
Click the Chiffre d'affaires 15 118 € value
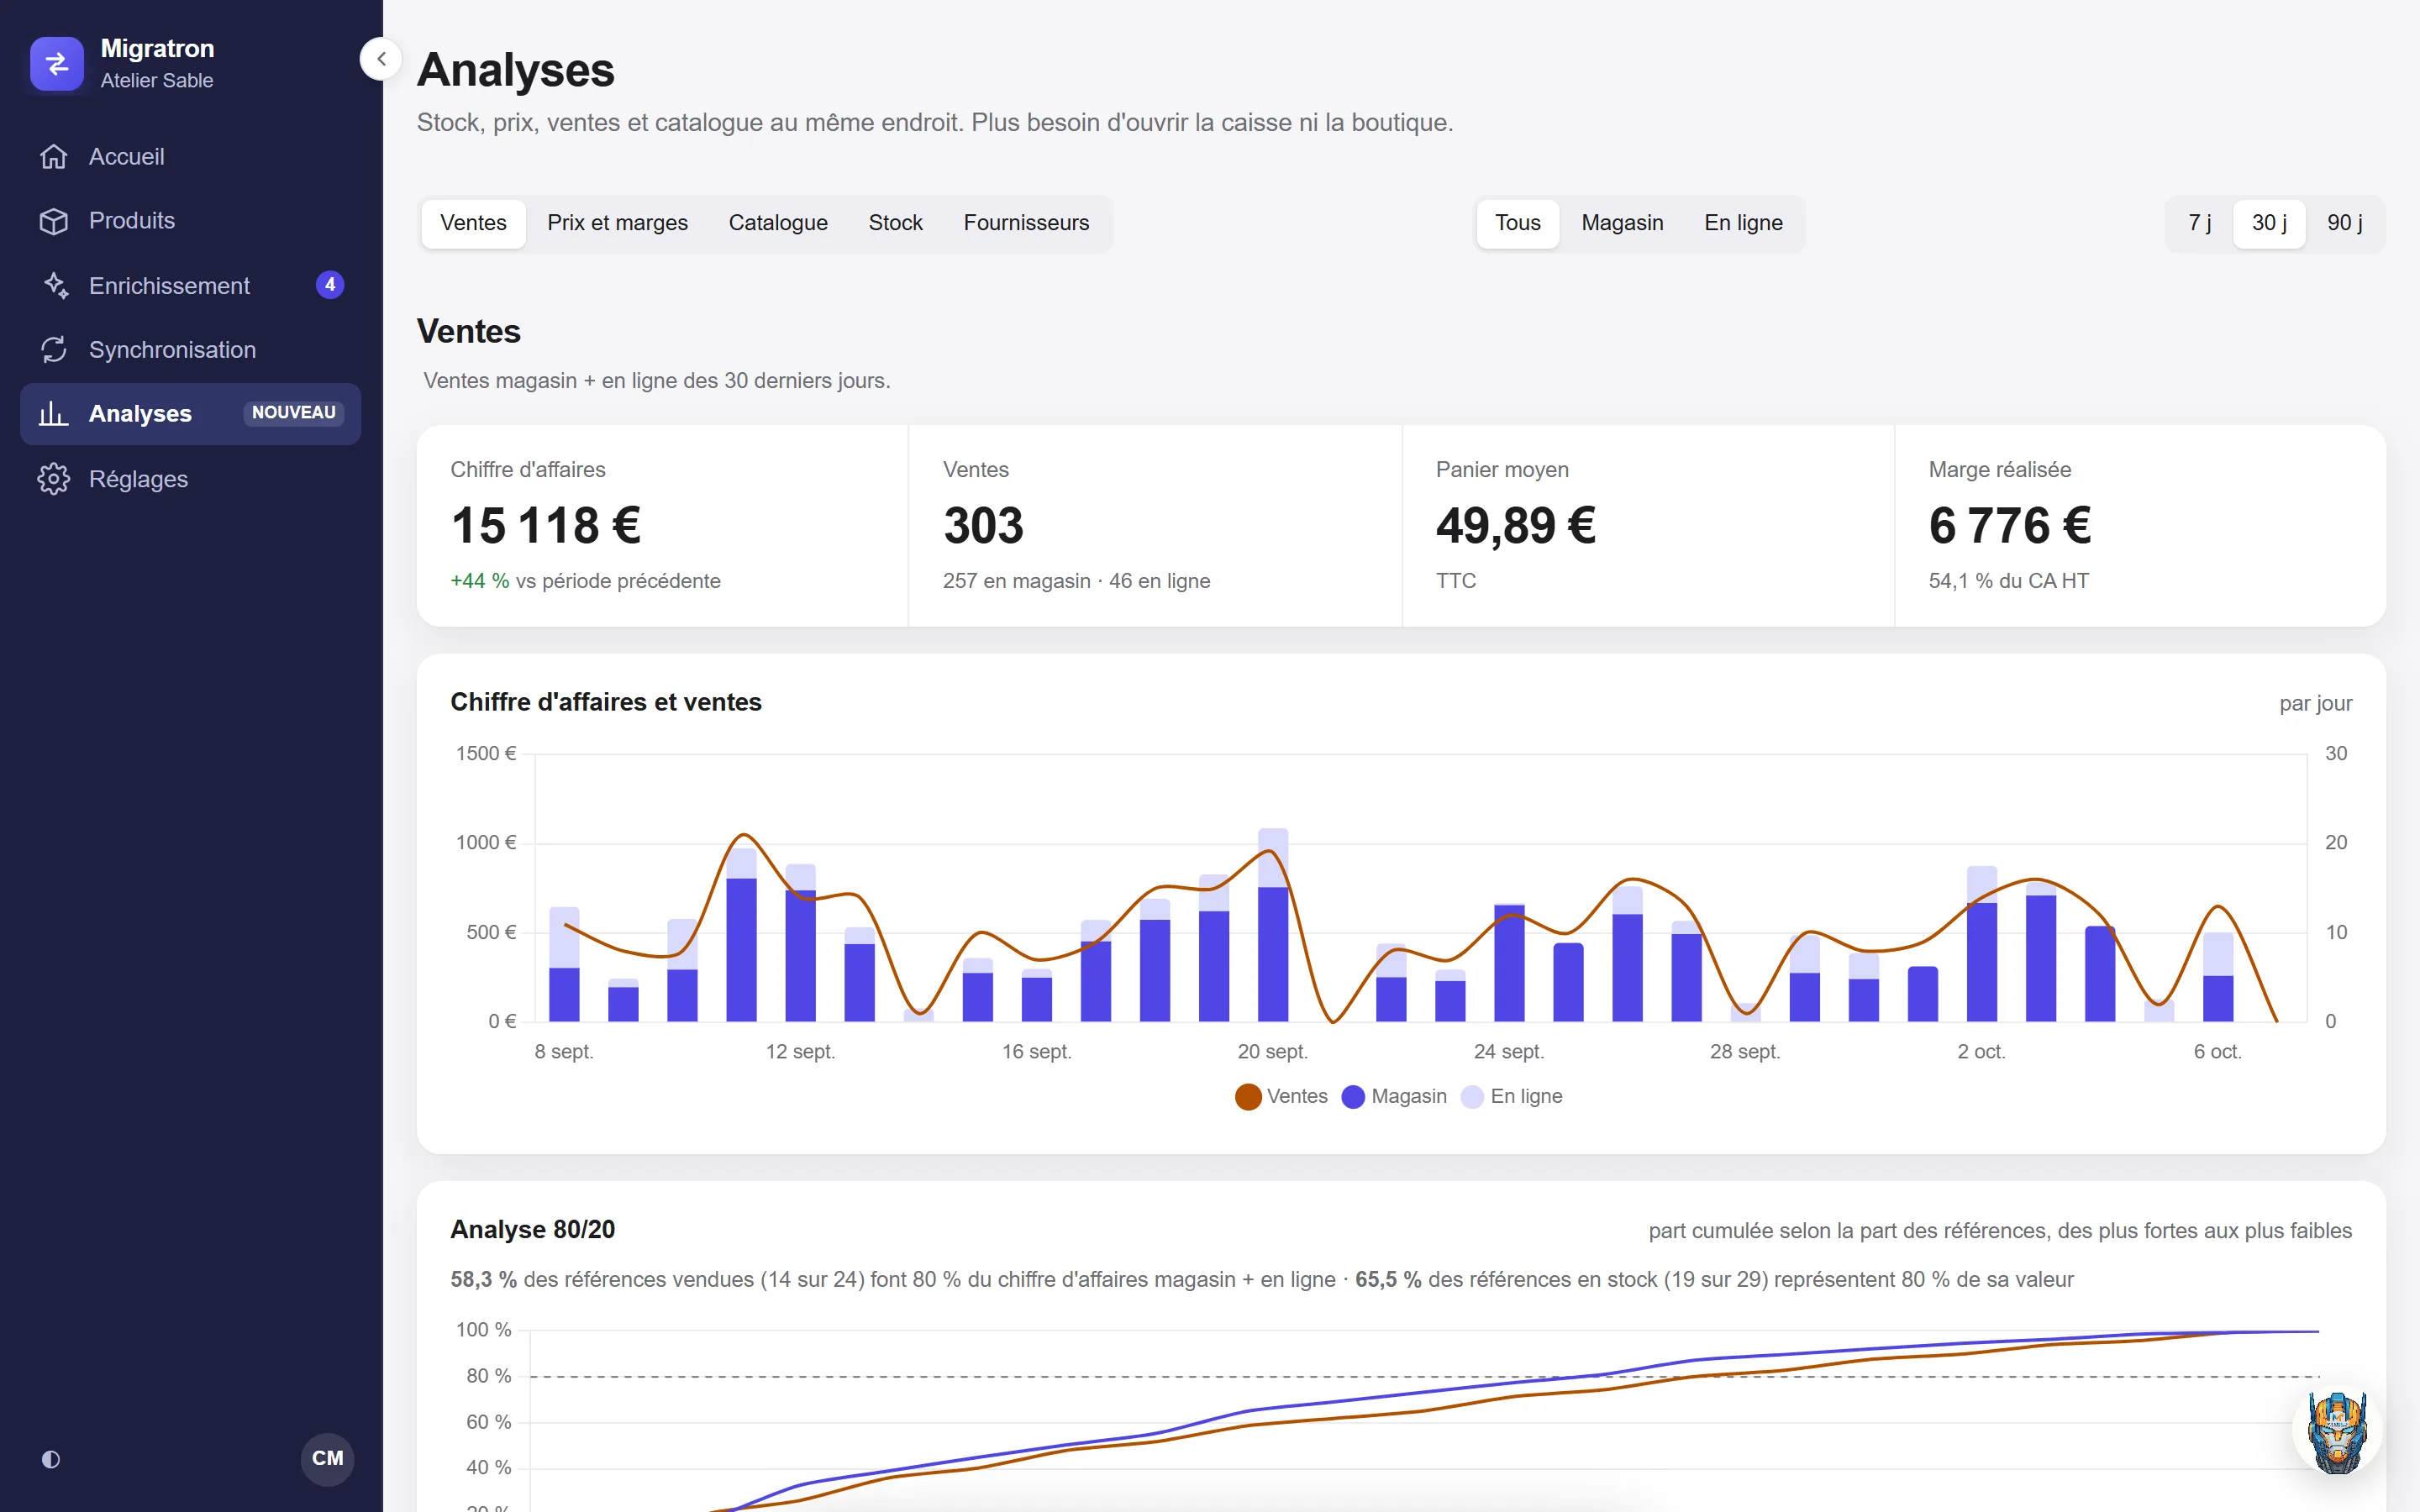(x=546, y=526)
